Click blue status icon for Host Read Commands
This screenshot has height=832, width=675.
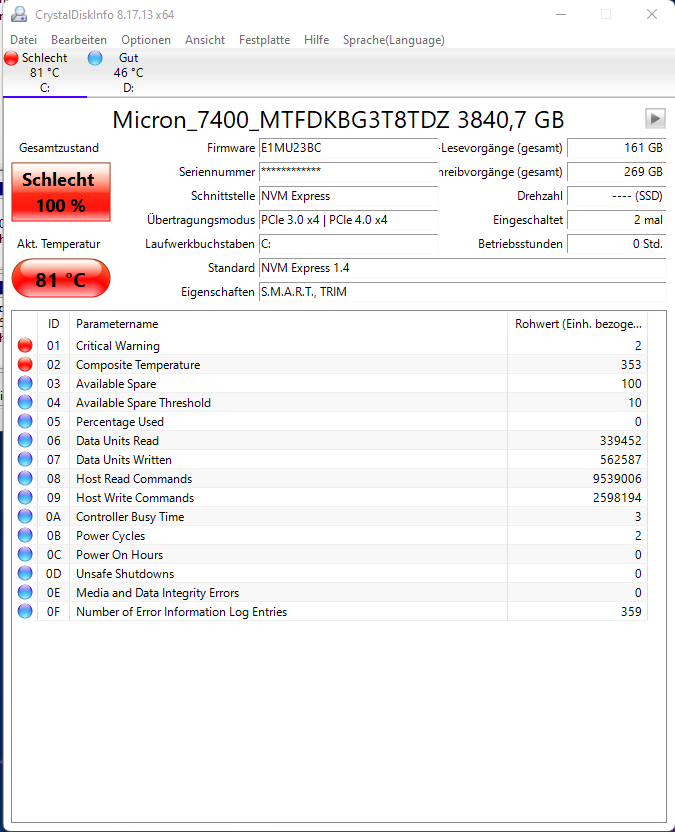[25, 478]
